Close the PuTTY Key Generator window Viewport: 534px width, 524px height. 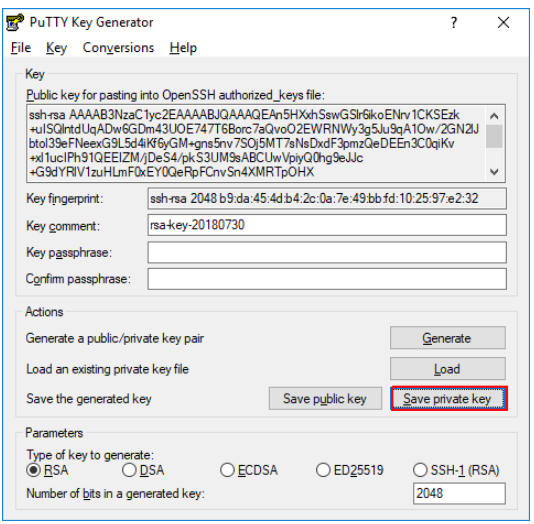coord(503,23)
